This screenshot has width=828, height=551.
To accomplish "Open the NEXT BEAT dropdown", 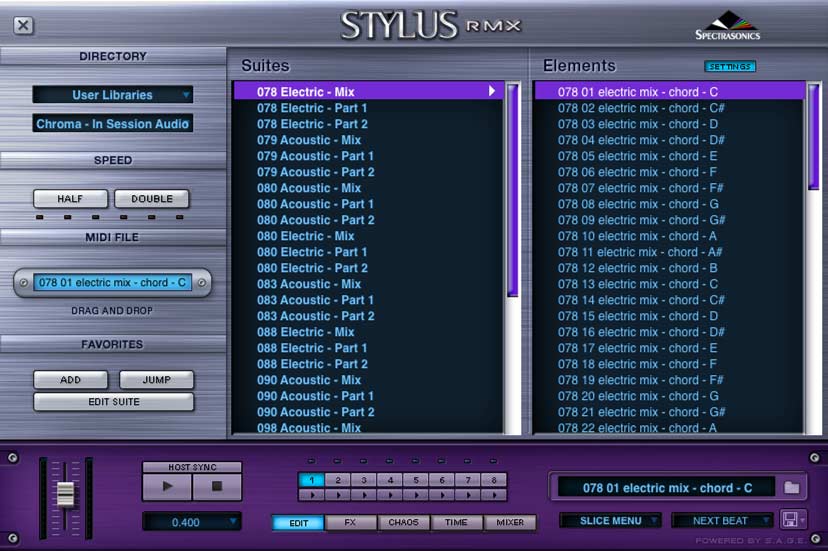I will click(x=722, y=521).
